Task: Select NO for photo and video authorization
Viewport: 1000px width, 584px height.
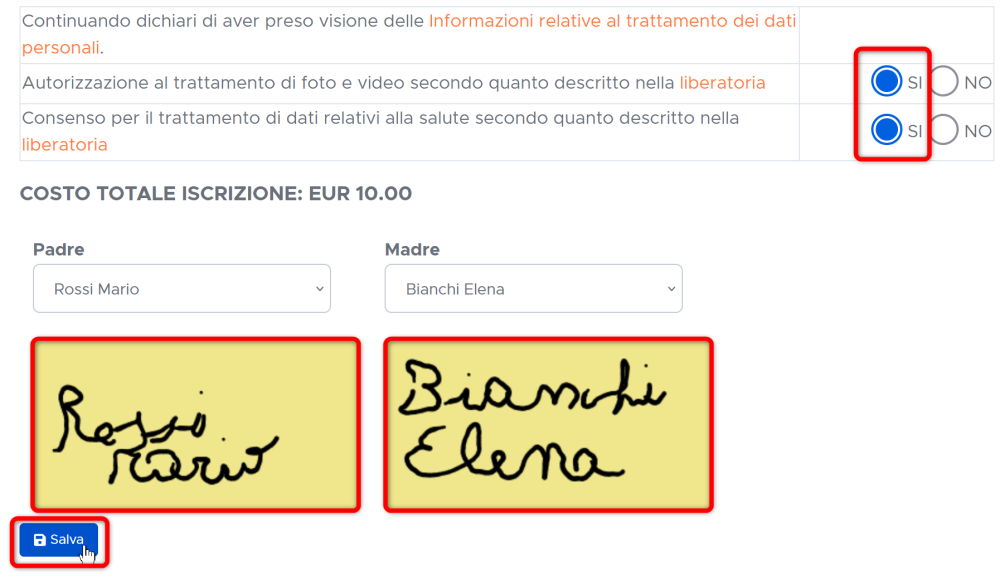Action: 943,82
